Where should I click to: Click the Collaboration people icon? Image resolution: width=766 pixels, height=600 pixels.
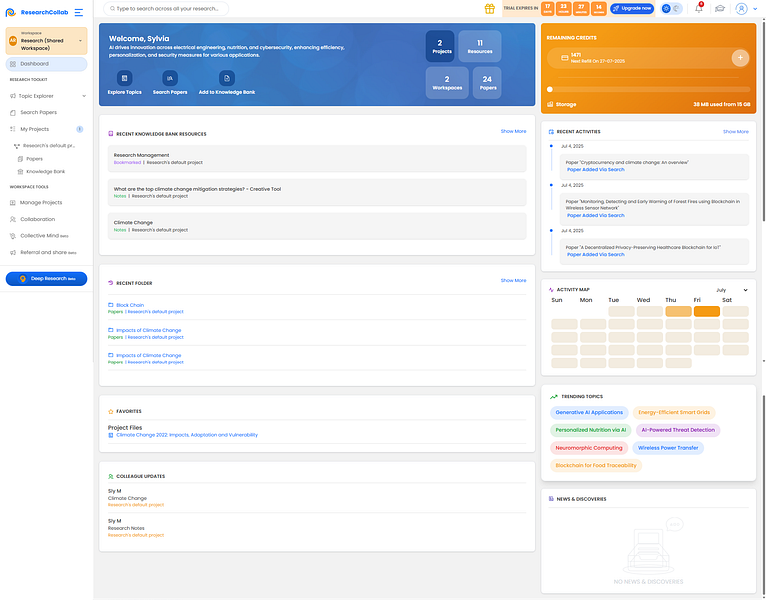[13, 219]
